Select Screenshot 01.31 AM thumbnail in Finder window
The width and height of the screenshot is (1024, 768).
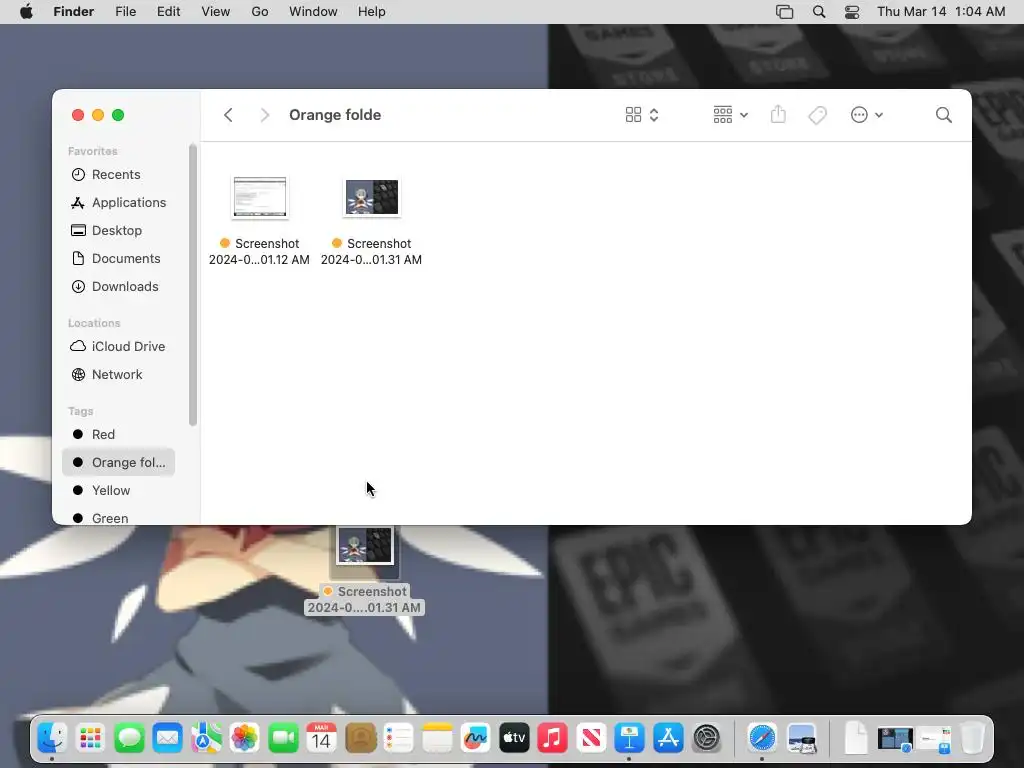pos(372,197)
